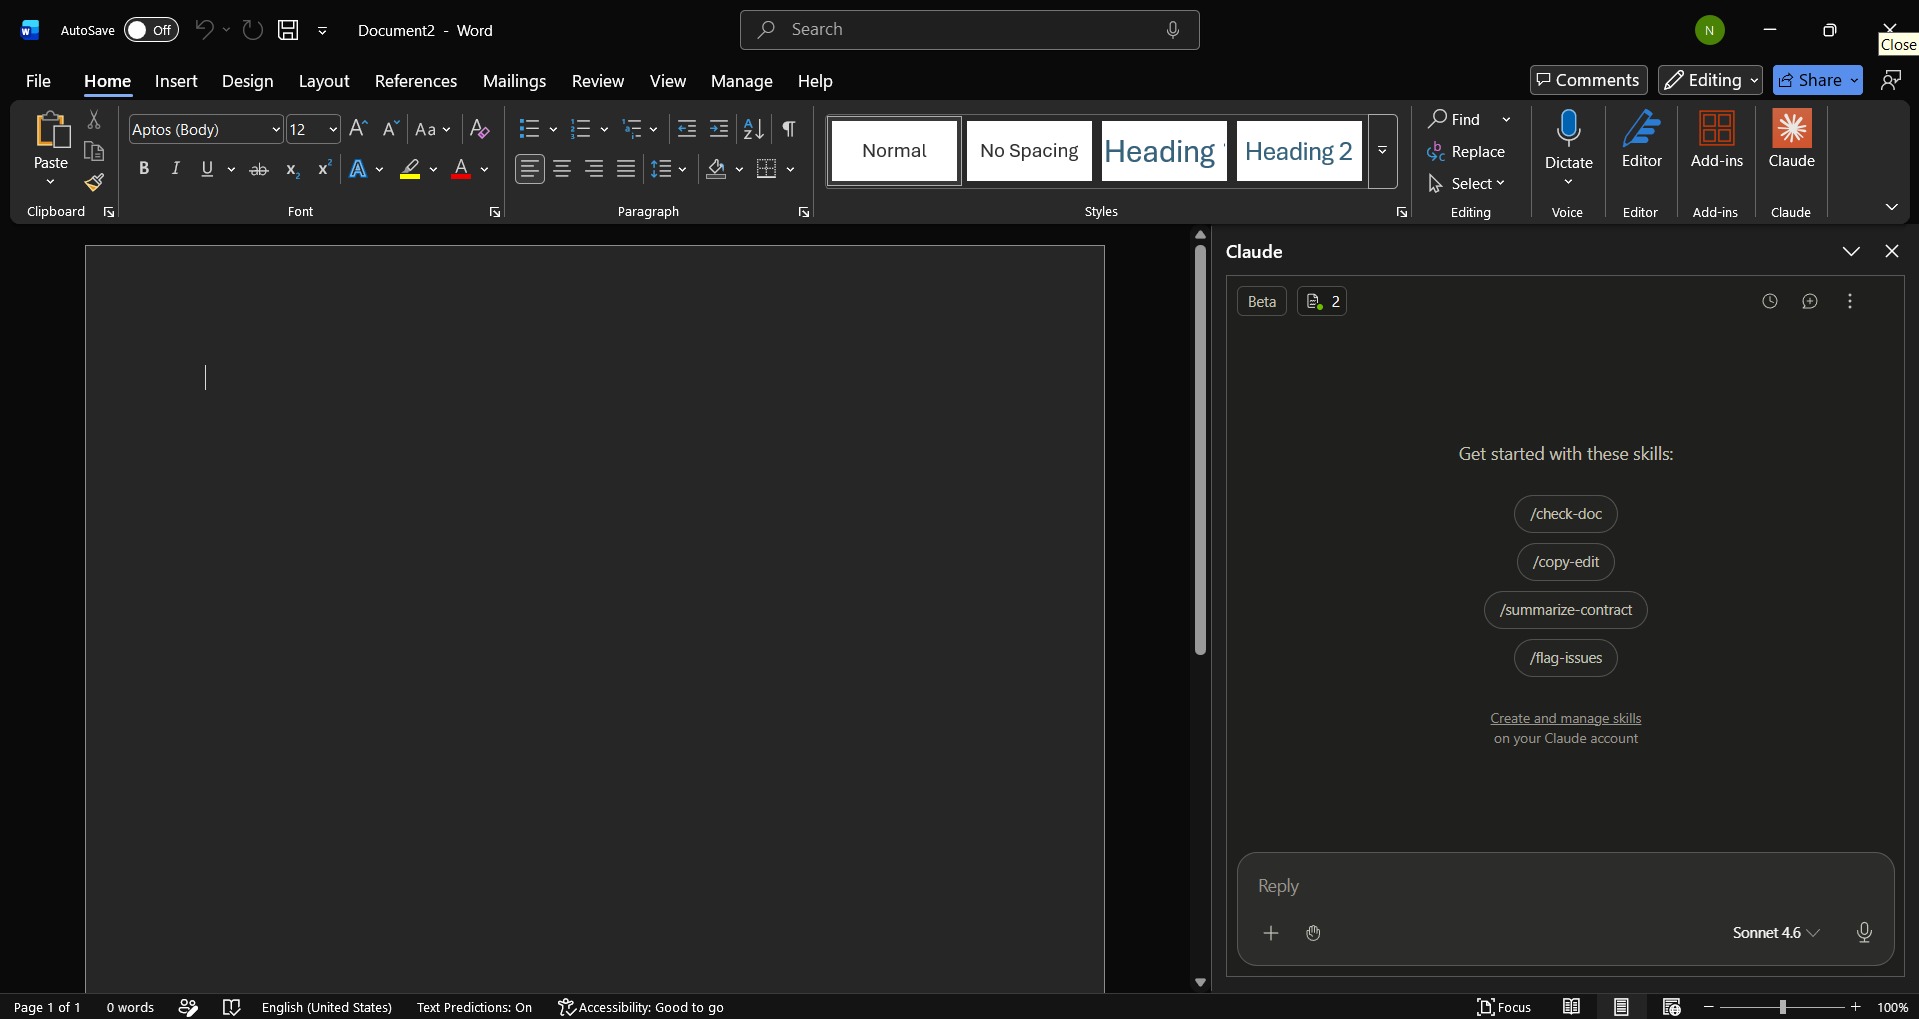Open the Sonnet 4.6 model selector
The image size is (1919, 1019).
(1776, 933)
